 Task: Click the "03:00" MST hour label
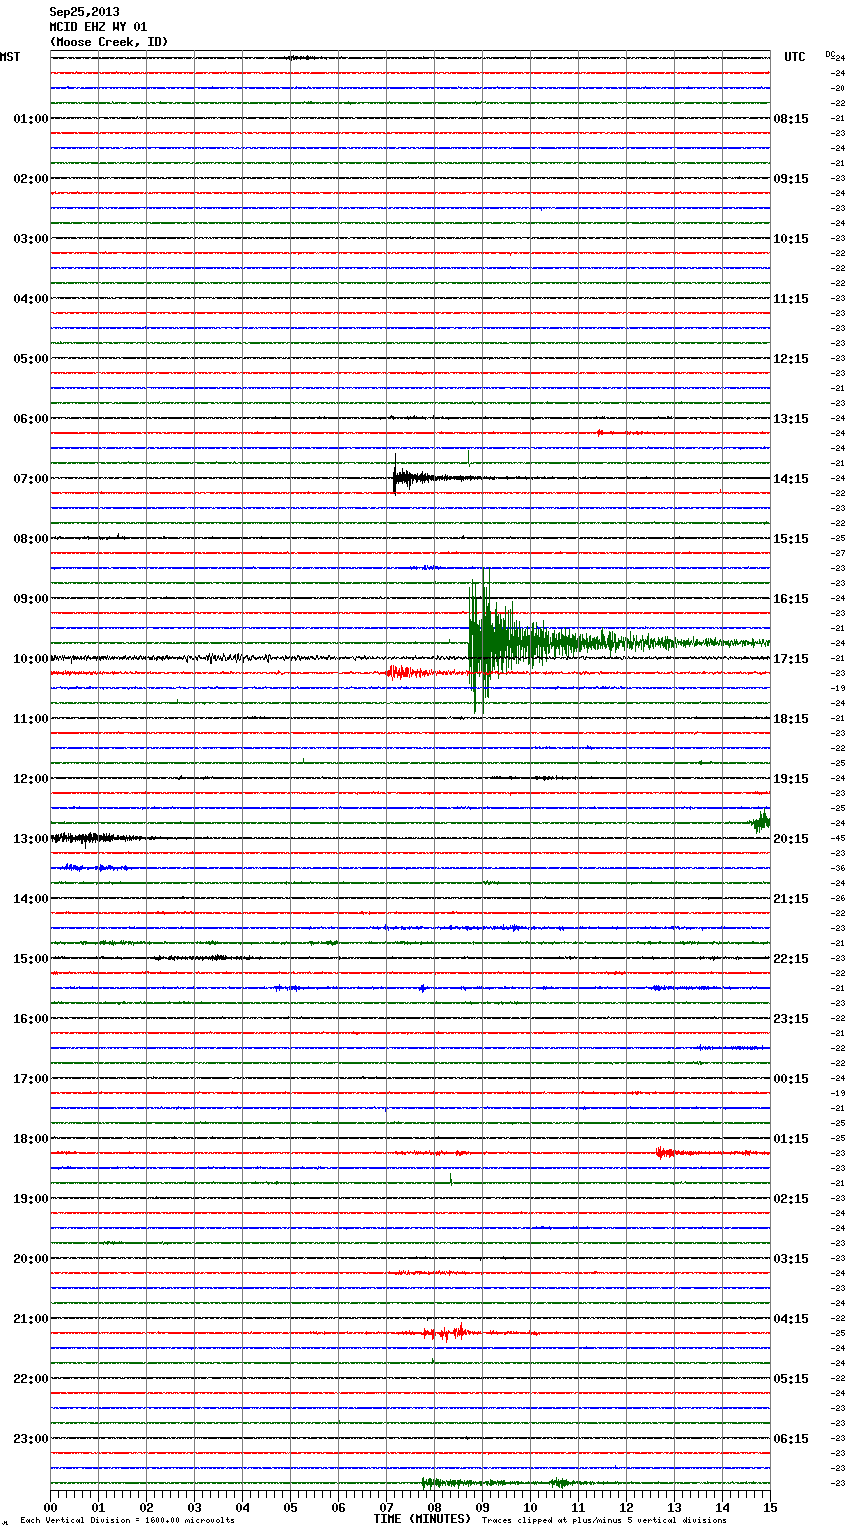pyautogui.click(x=31, y=239)
